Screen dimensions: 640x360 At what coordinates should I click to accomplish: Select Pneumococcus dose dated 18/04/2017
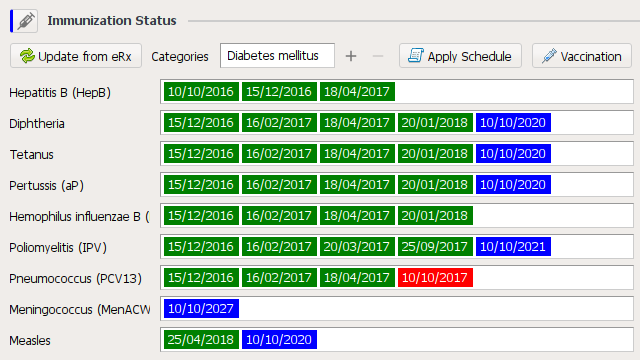click(357, 278)
